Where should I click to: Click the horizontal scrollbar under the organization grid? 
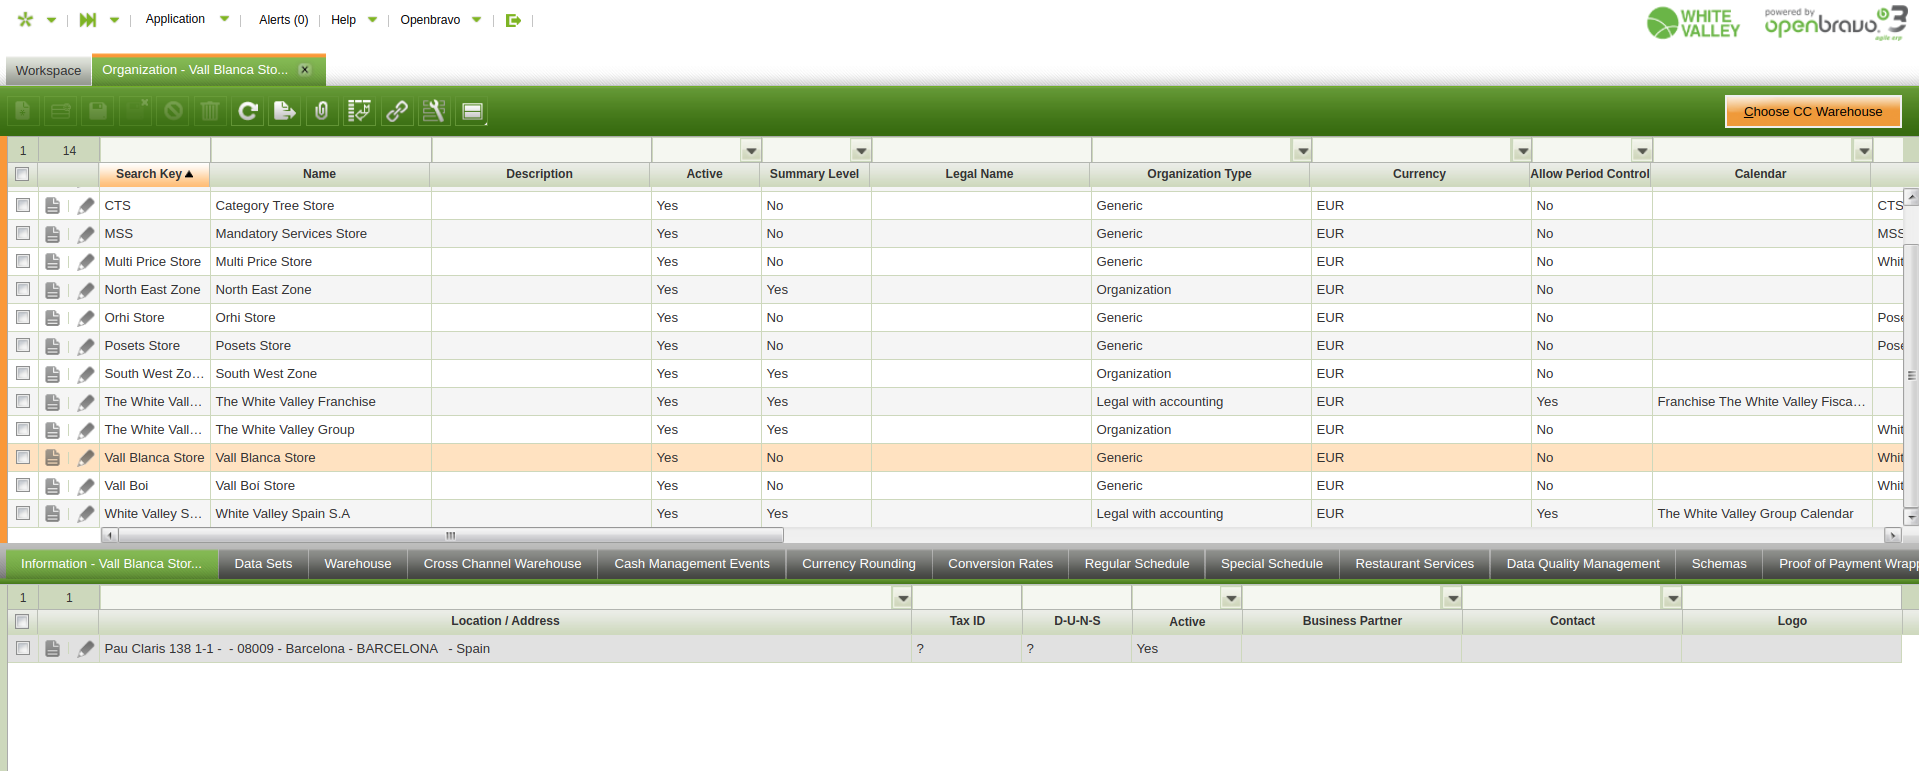point(450,535)
